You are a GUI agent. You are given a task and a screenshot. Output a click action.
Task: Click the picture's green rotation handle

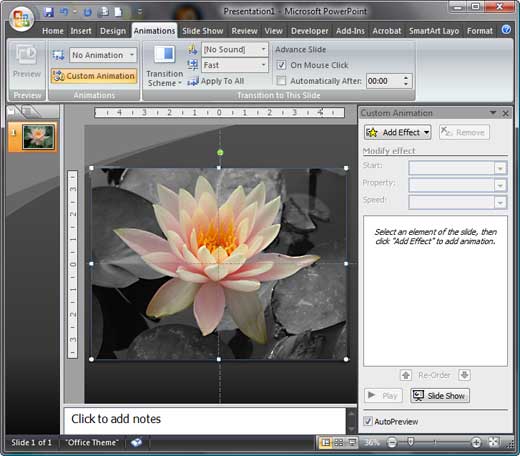pos(220,153)
